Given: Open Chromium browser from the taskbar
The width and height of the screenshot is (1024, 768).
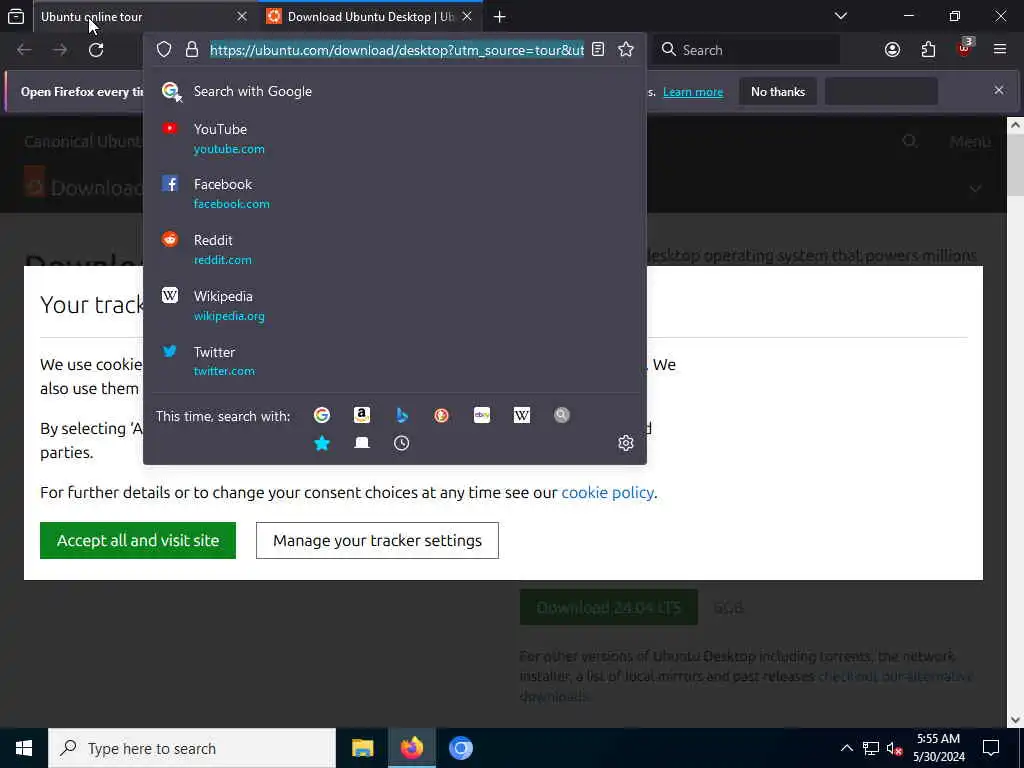Looking at the screenshot, I should point(460,748).
